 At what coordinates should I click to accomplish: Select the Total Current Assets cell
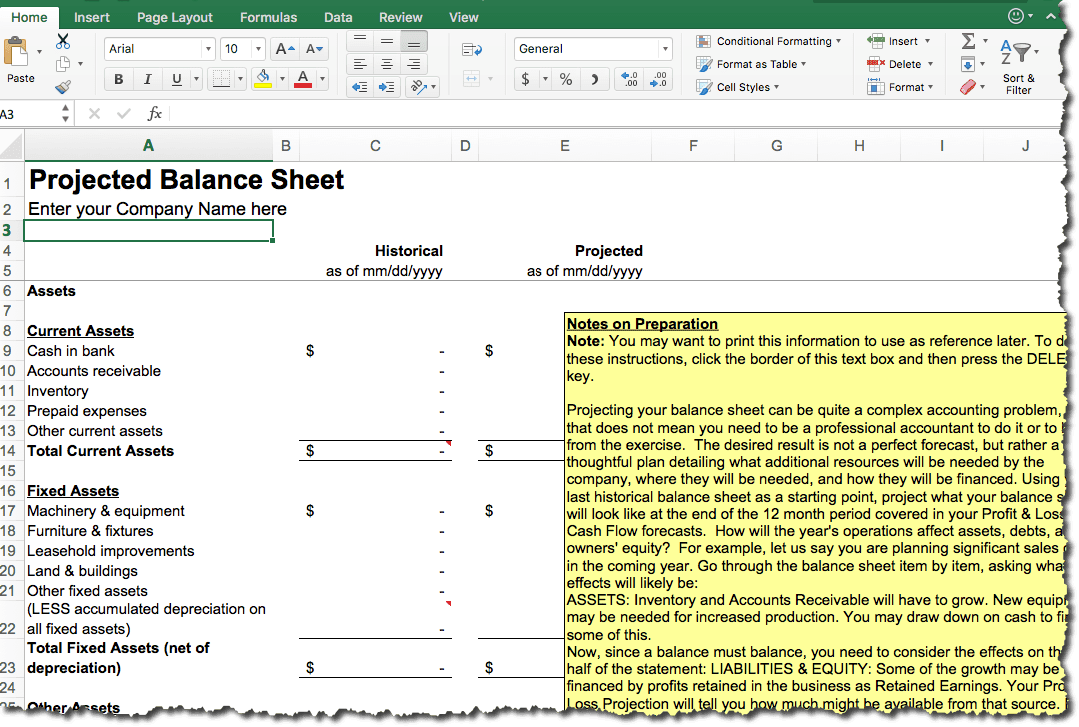click(148, 451)
